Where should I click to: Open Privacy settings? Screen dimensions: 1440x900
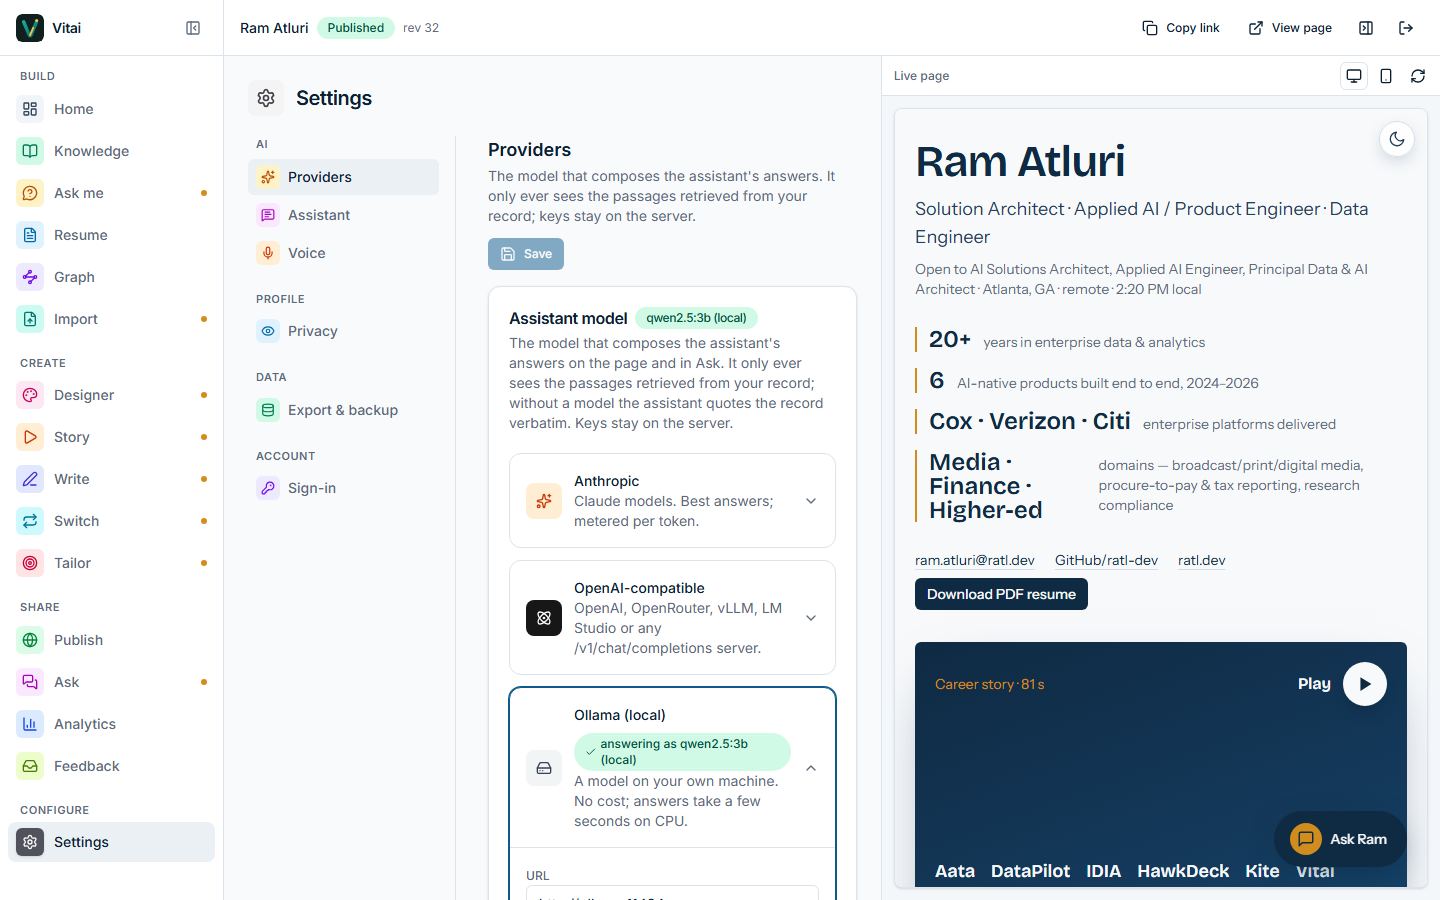point(343,331)
